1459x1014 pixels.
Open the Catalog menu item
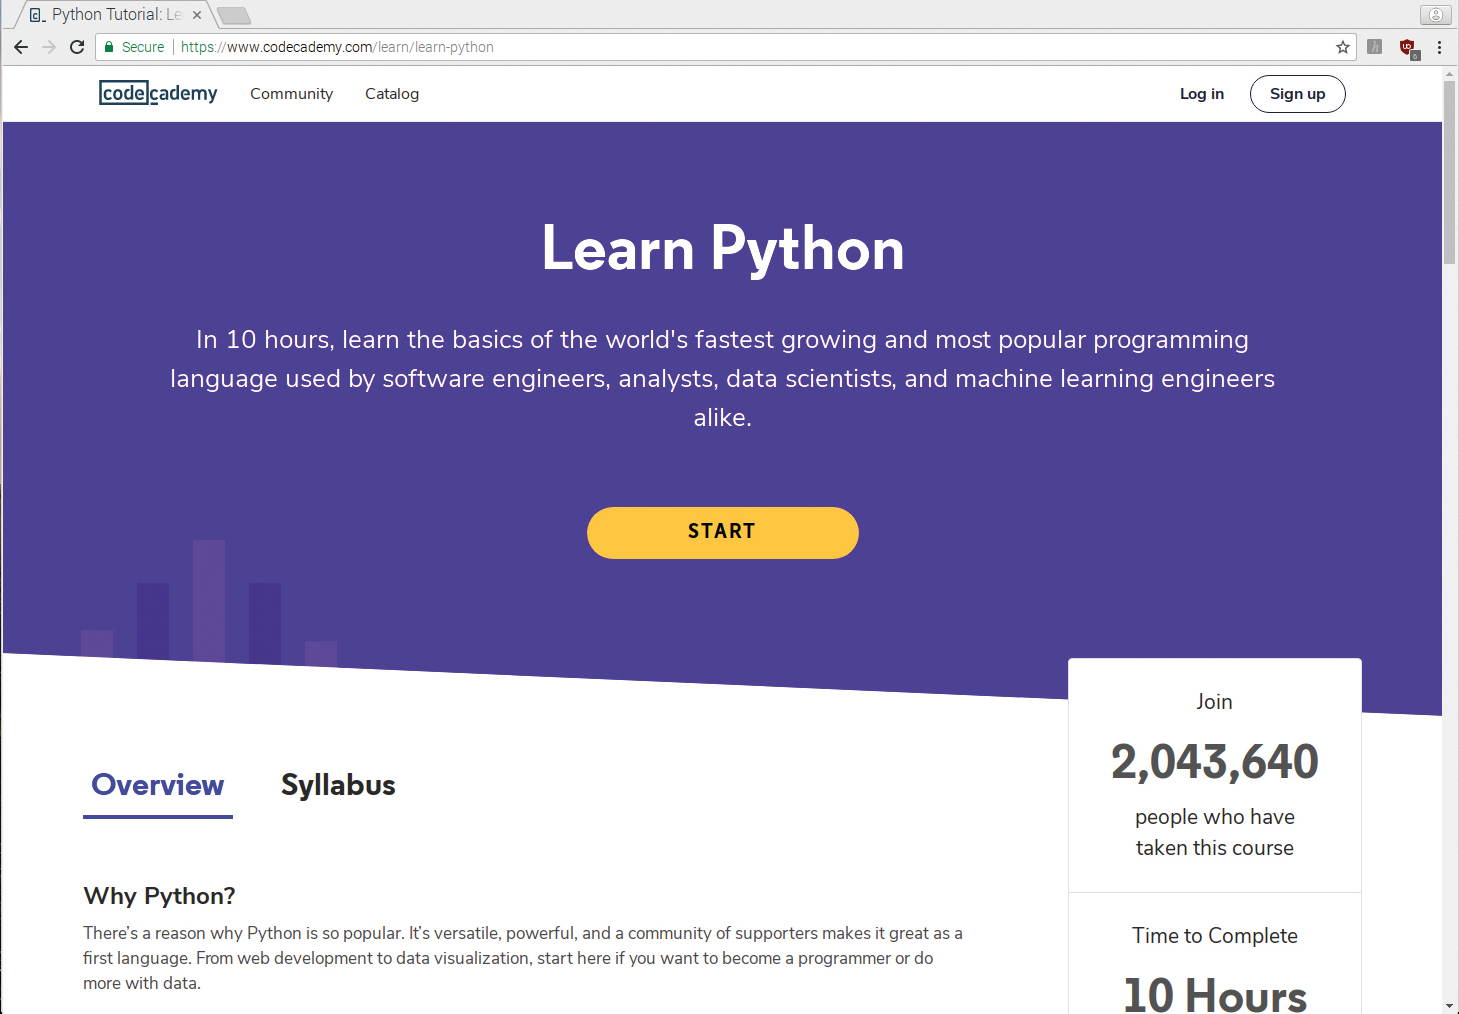tap(392, 94)
